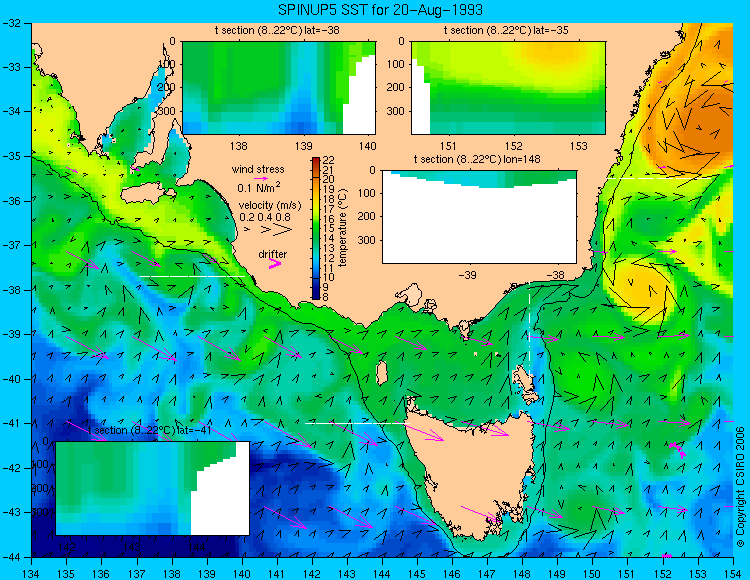Click the 11 label on the colorbar

(329, 267)
